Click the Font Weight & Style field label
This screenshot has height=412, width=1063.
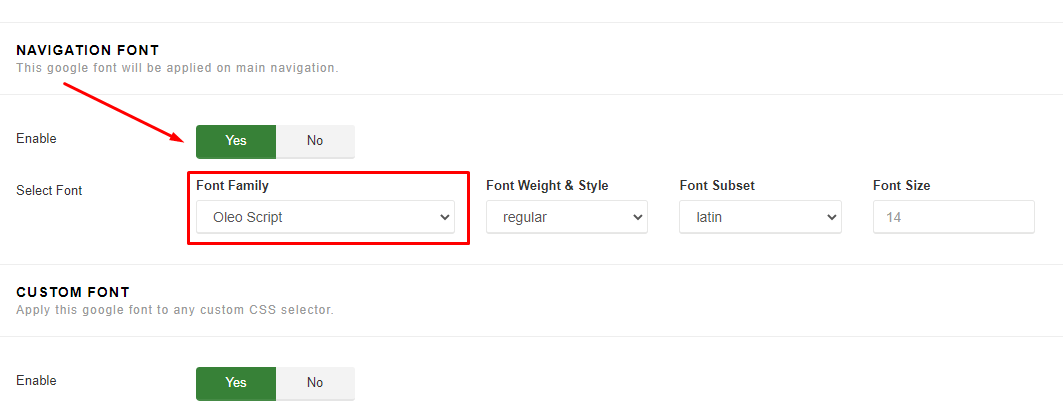click(x=547, y=185)
